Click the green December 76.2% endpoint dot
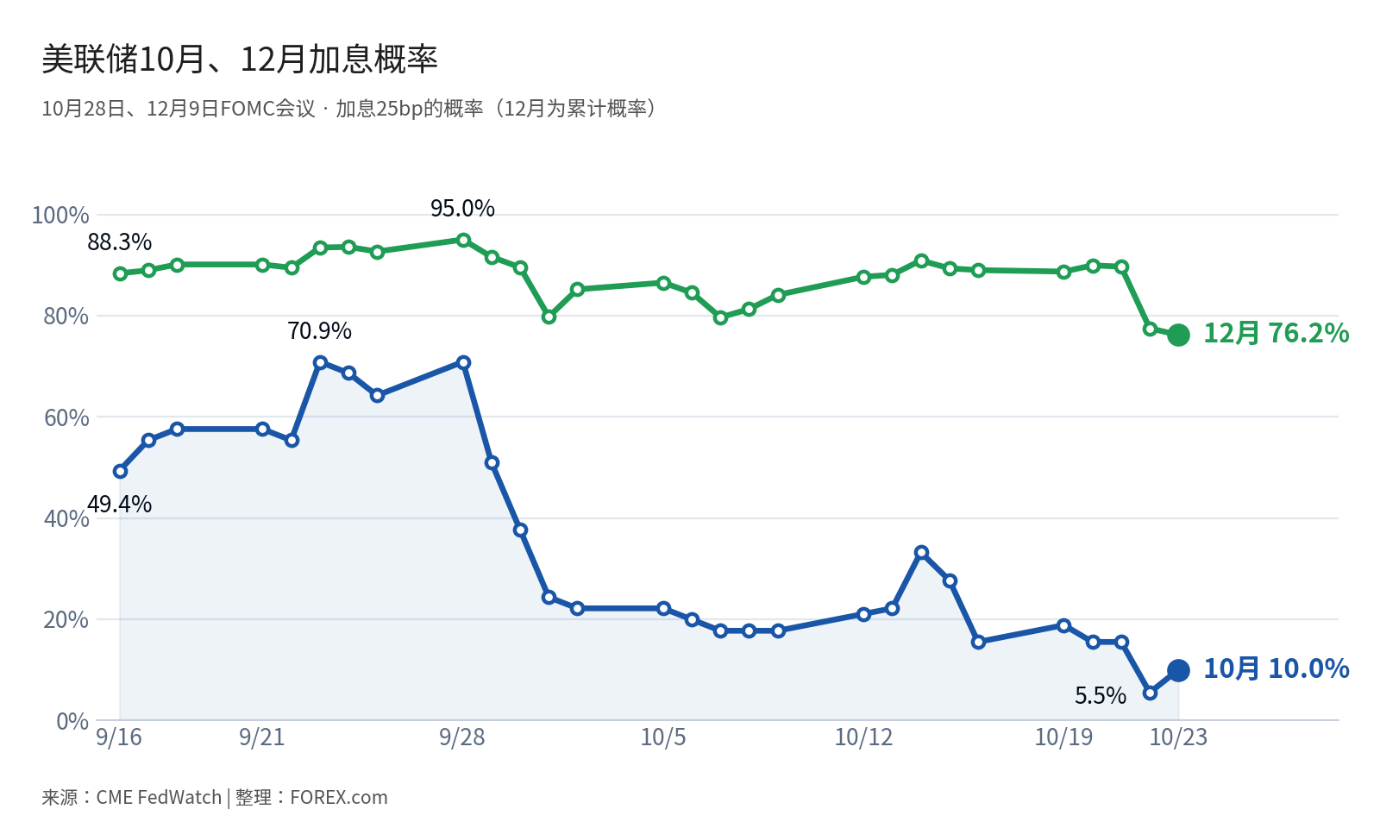Image resolution: width=1380 pixels, height=828 pixels. point(1178,335)
